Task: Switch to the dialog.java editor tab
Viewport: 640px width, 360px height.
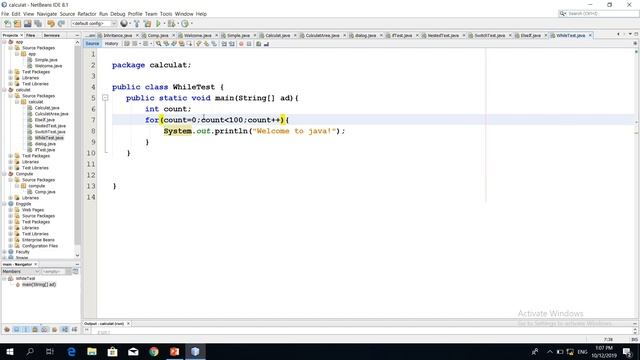Action: pyautogui.click(x=365, y=36)
